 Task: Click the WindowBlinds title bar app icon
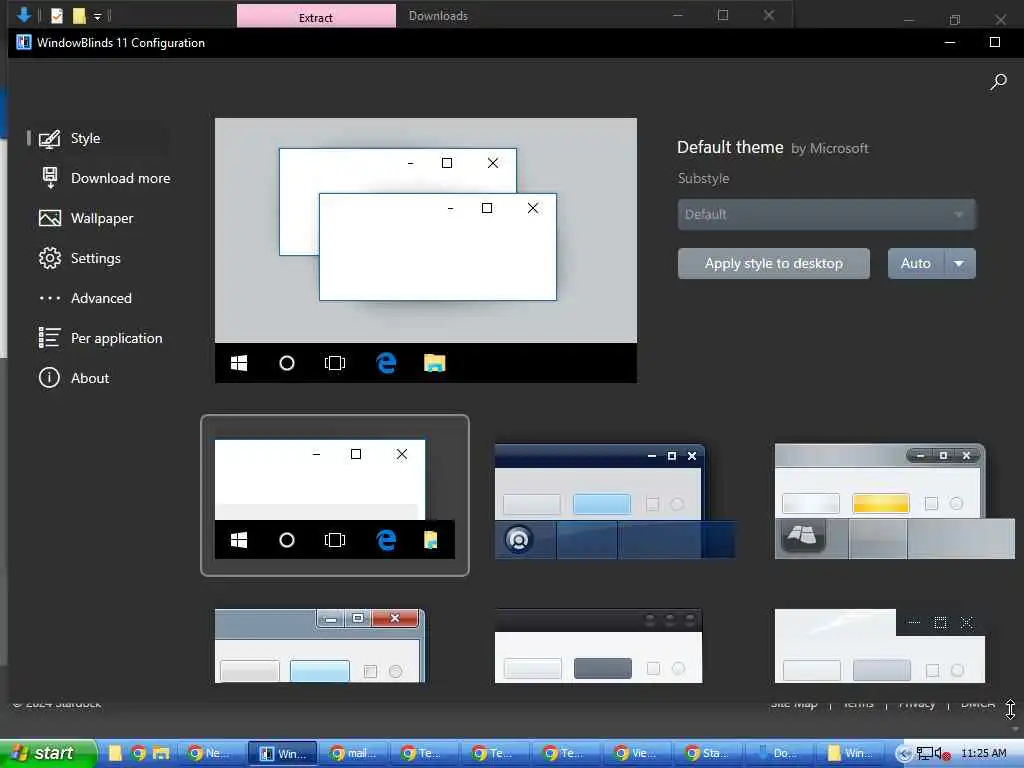pyautogui.click(x=24, y=42)
